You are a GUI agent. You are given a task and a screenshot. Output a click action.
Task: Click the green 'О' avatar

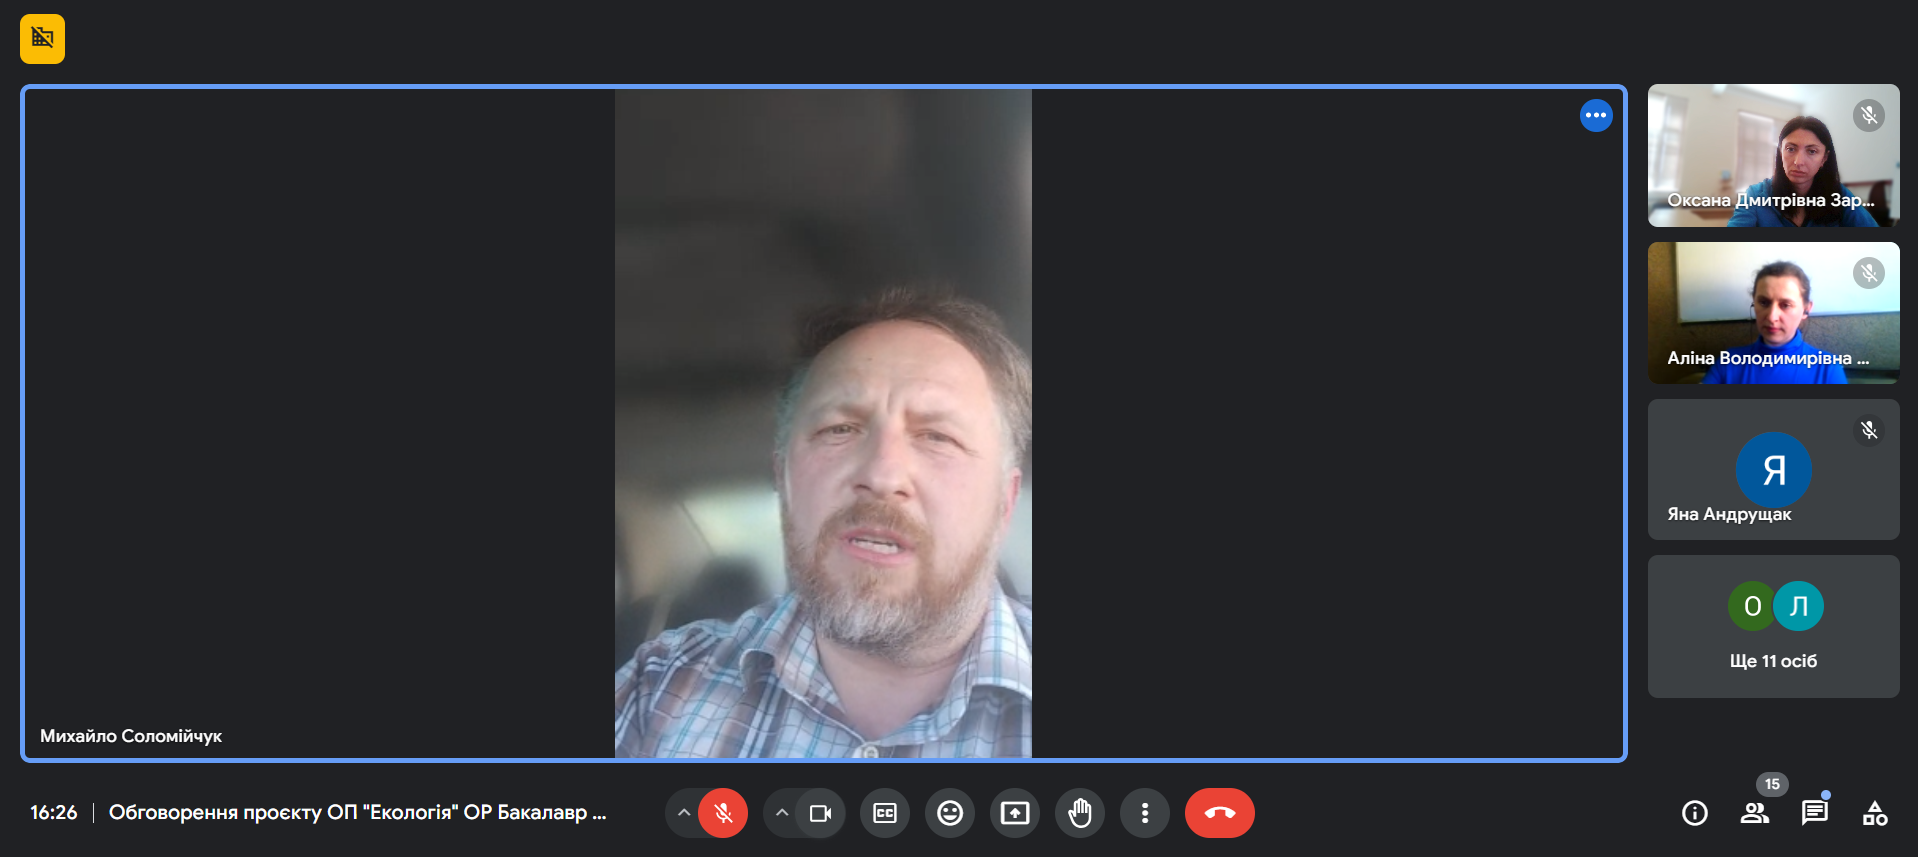coord(1752,606)
